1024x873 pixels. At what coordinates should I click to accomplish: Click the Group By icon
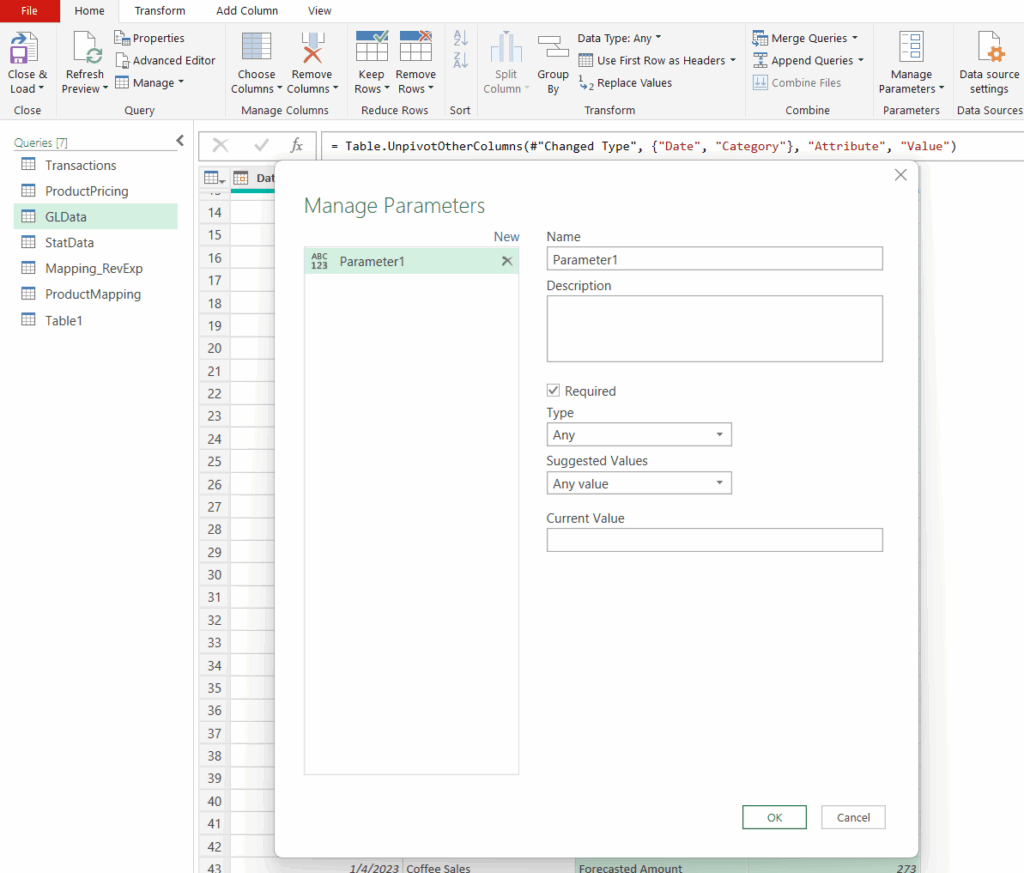552,48
